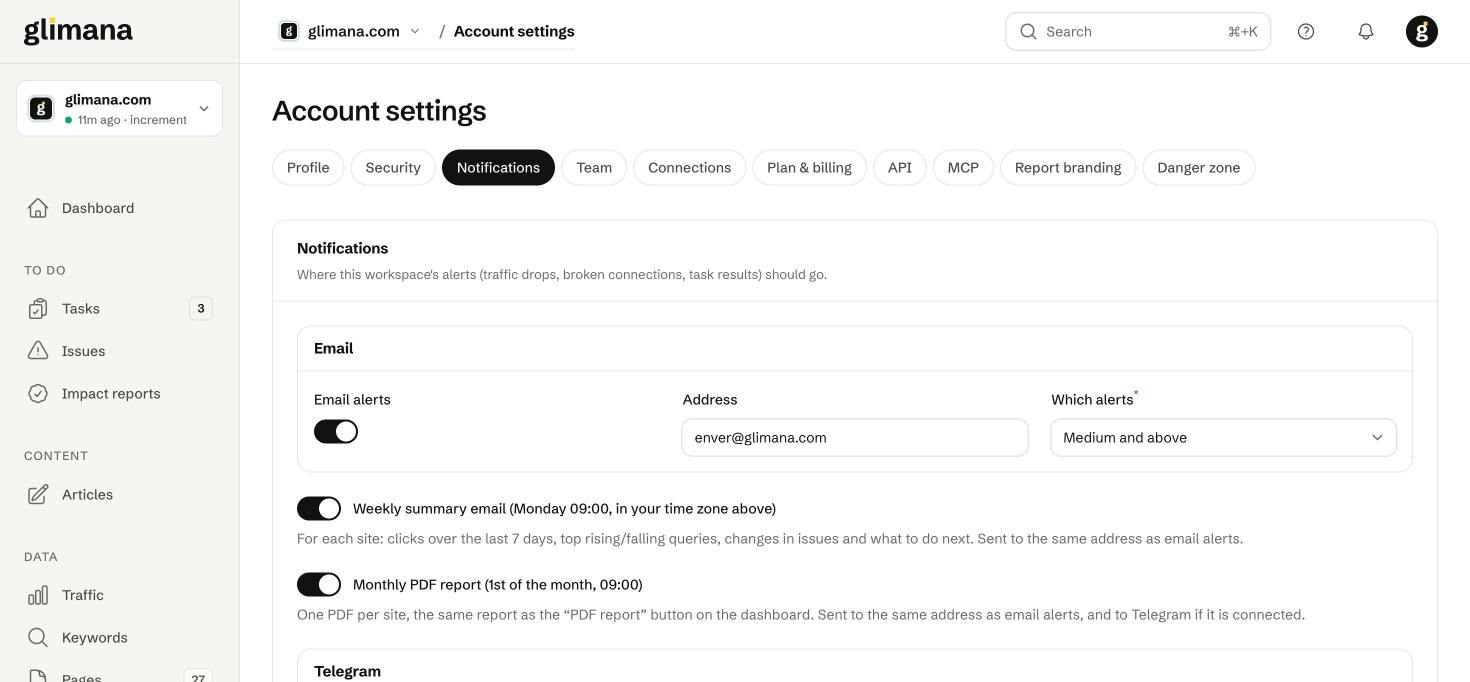Screen dimensions: 1470x682
Task: Open the Plan & billing tab
Action: pos(809,167)
